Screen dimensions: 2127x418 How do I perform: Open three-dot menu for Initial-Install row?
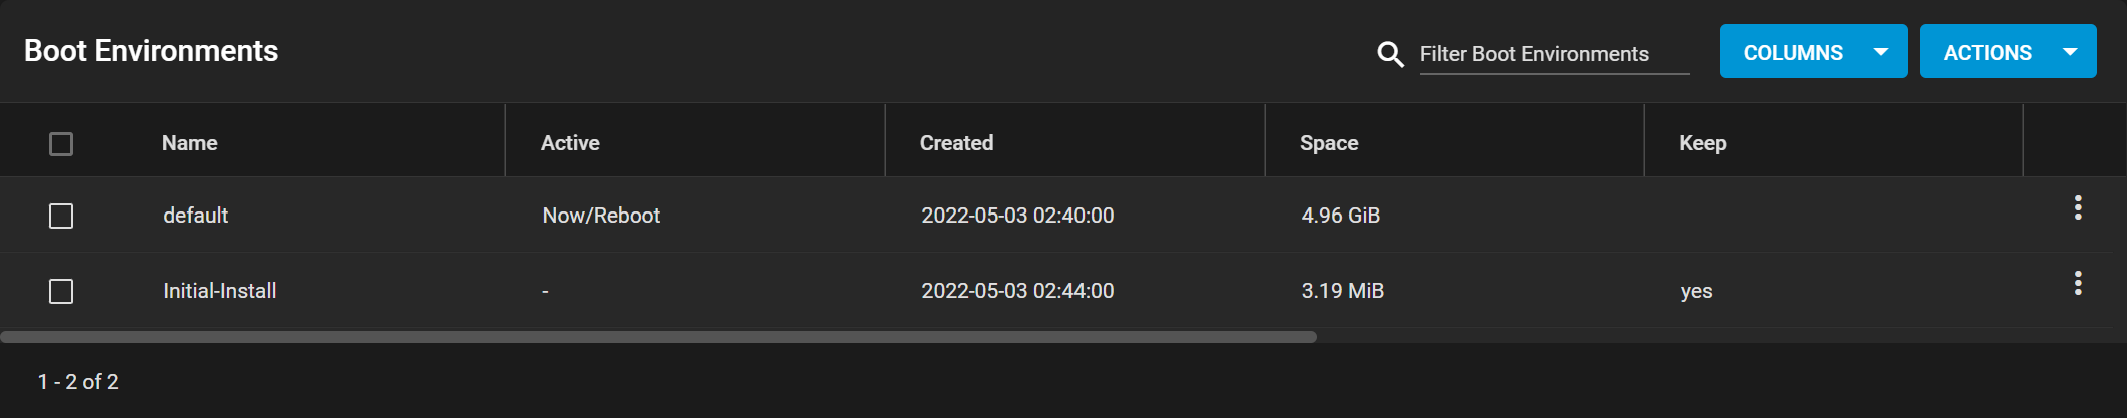coord(2078,284)
